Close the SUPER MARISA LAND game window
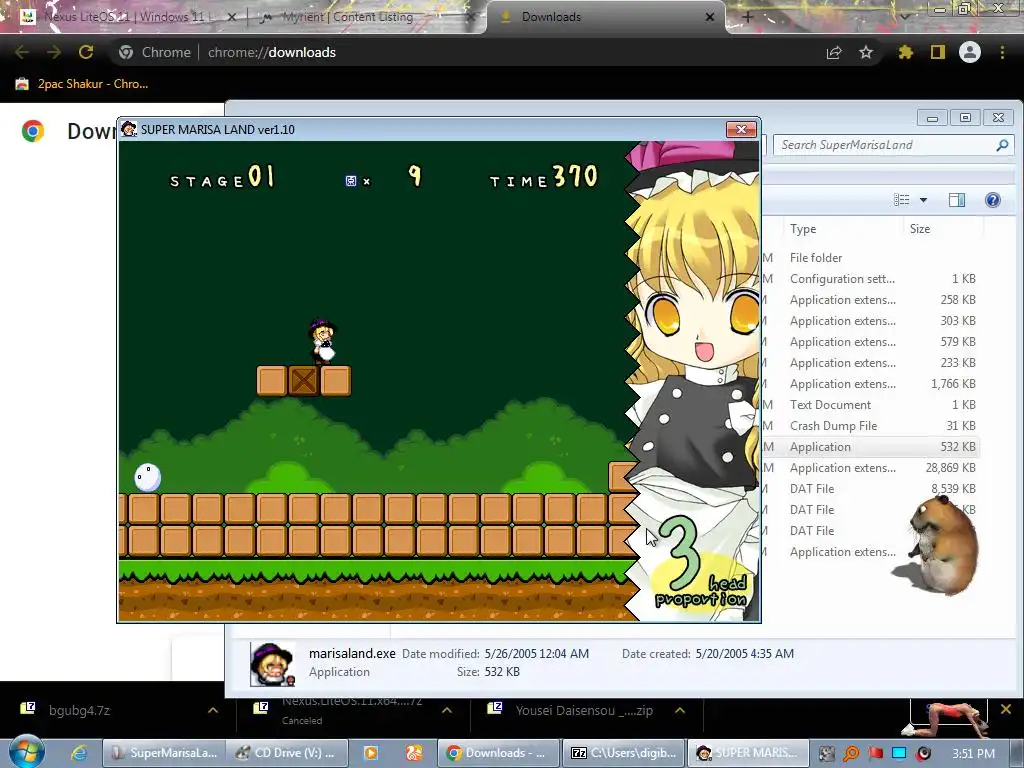Image resolution: width=1024 pixels, height=768 pixels. [741, 129]
